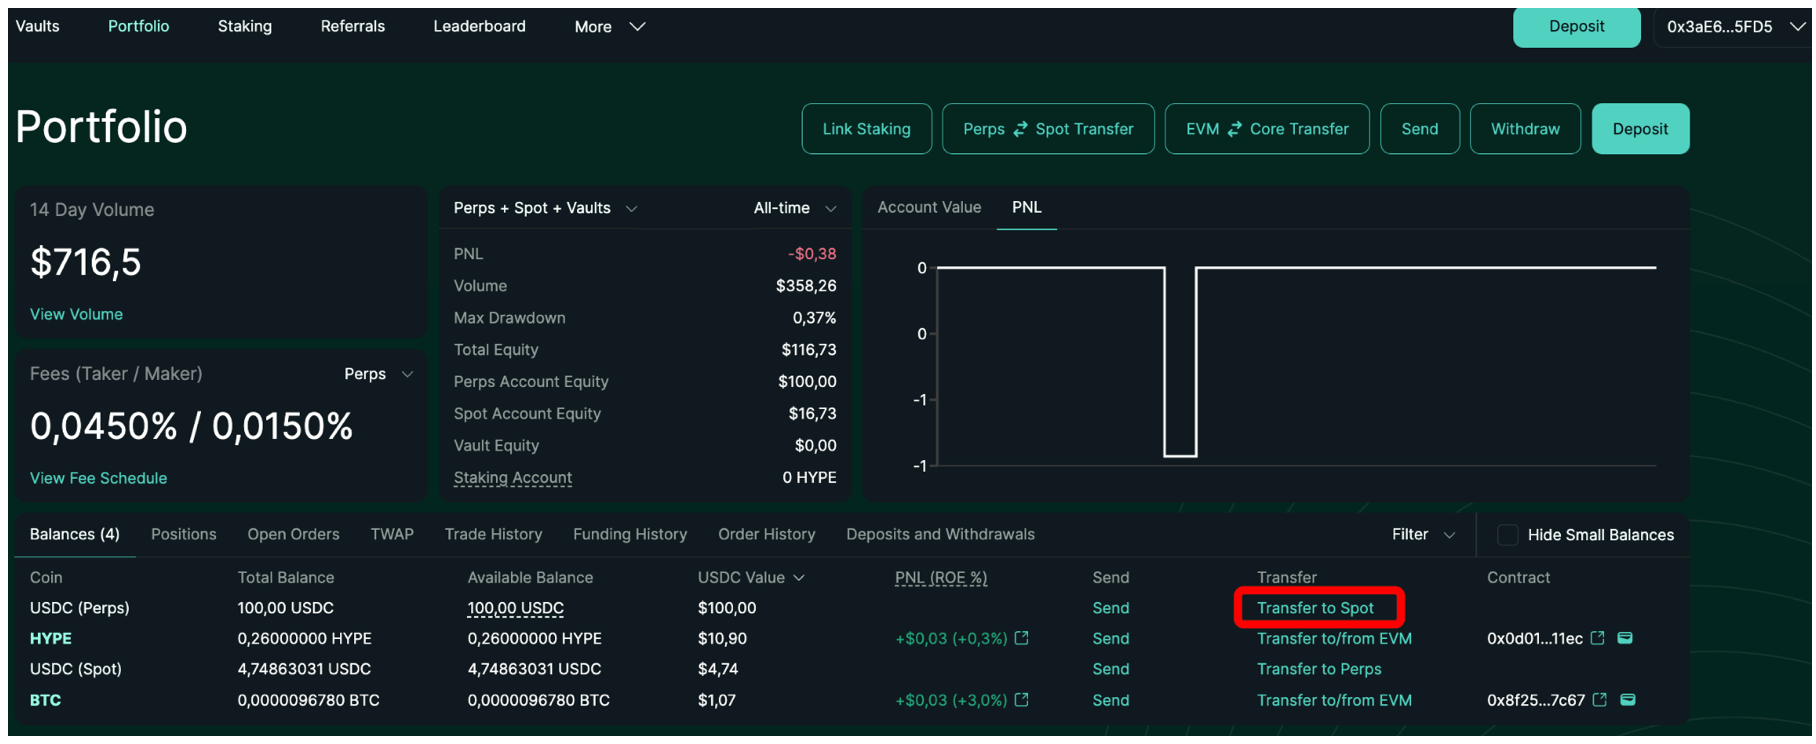Open the All-time period dropdown

pyautogui.click(x=794, y=208)
